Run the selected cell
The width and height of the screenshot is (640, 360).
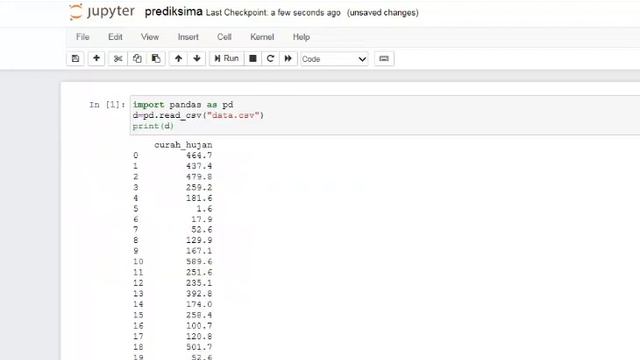(227, 58)
